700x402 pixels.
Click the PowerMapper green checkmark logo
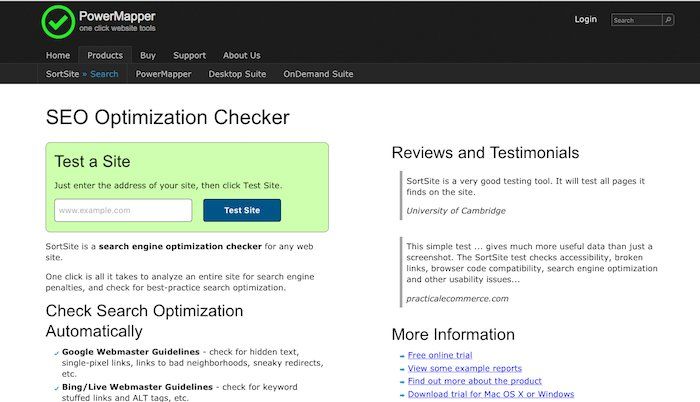point(58,22)
